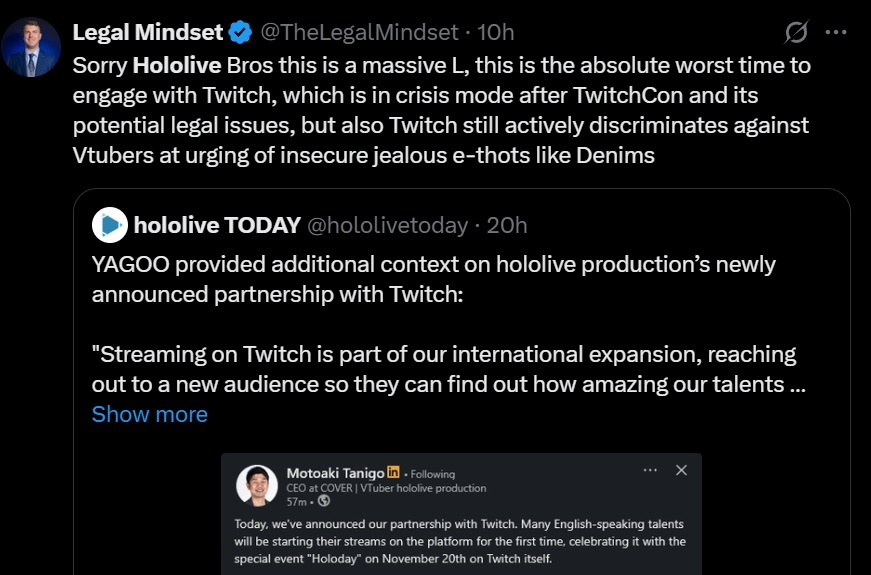The height and width of the screenshot is (575, 871).
Task: Open Legal Mindset's profile avatar
Action: point(33,47)
